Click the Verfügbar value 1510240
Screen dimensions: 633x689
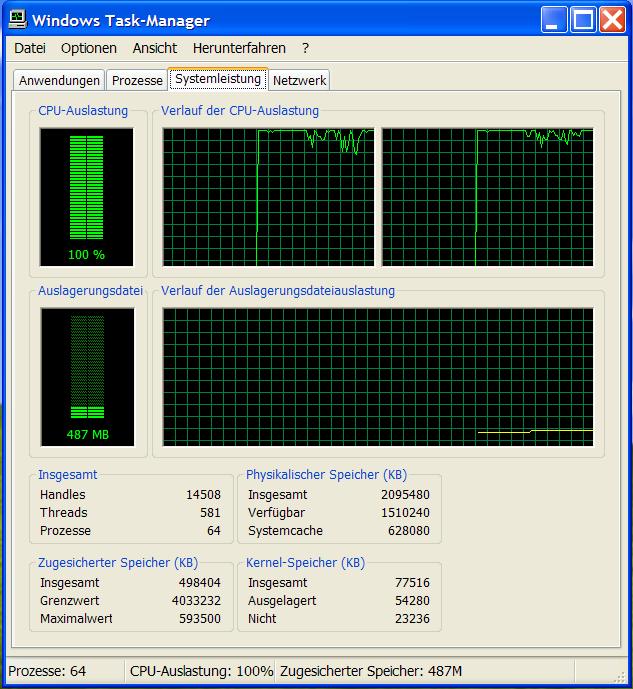click(x=405, y=513)
